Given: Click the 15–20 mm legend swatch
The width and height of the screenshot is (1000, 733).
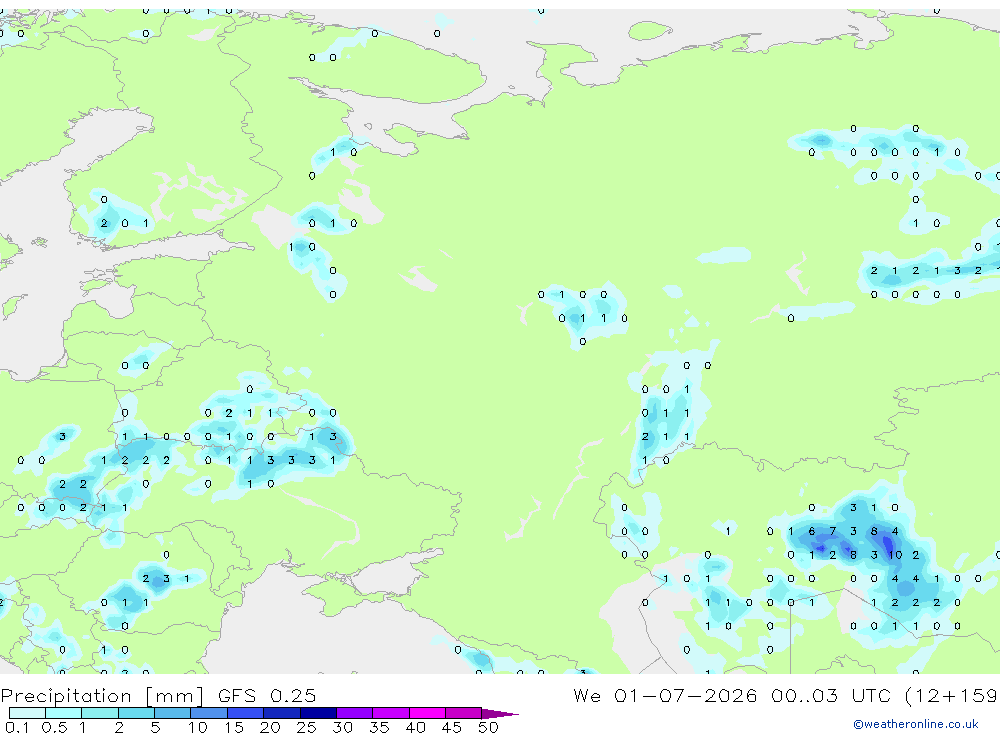Looking at the screenshot, I should [x=246, y=713].
